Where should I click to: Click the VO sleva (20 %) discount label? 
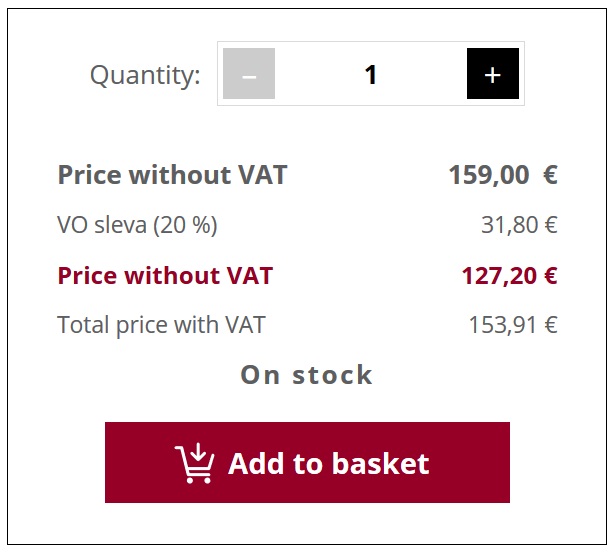(137, 225)
